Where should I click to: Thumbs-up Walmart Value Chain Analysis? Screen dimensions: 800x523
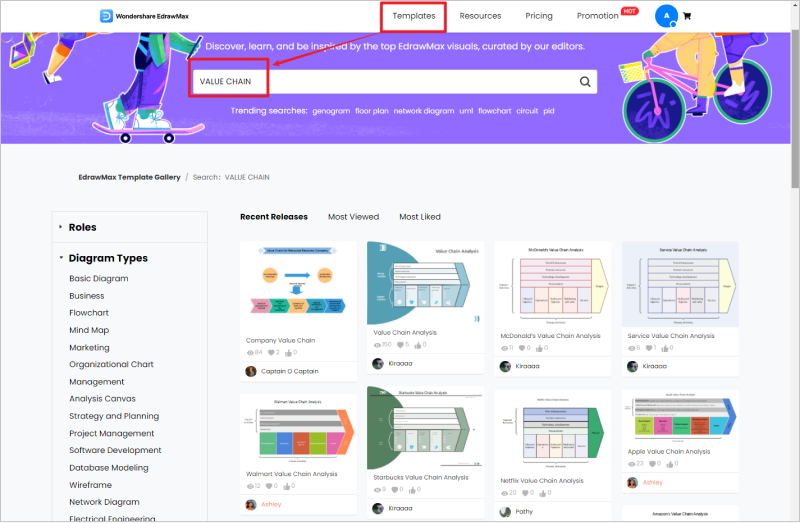pyautogui.click(x=286, y=486)
